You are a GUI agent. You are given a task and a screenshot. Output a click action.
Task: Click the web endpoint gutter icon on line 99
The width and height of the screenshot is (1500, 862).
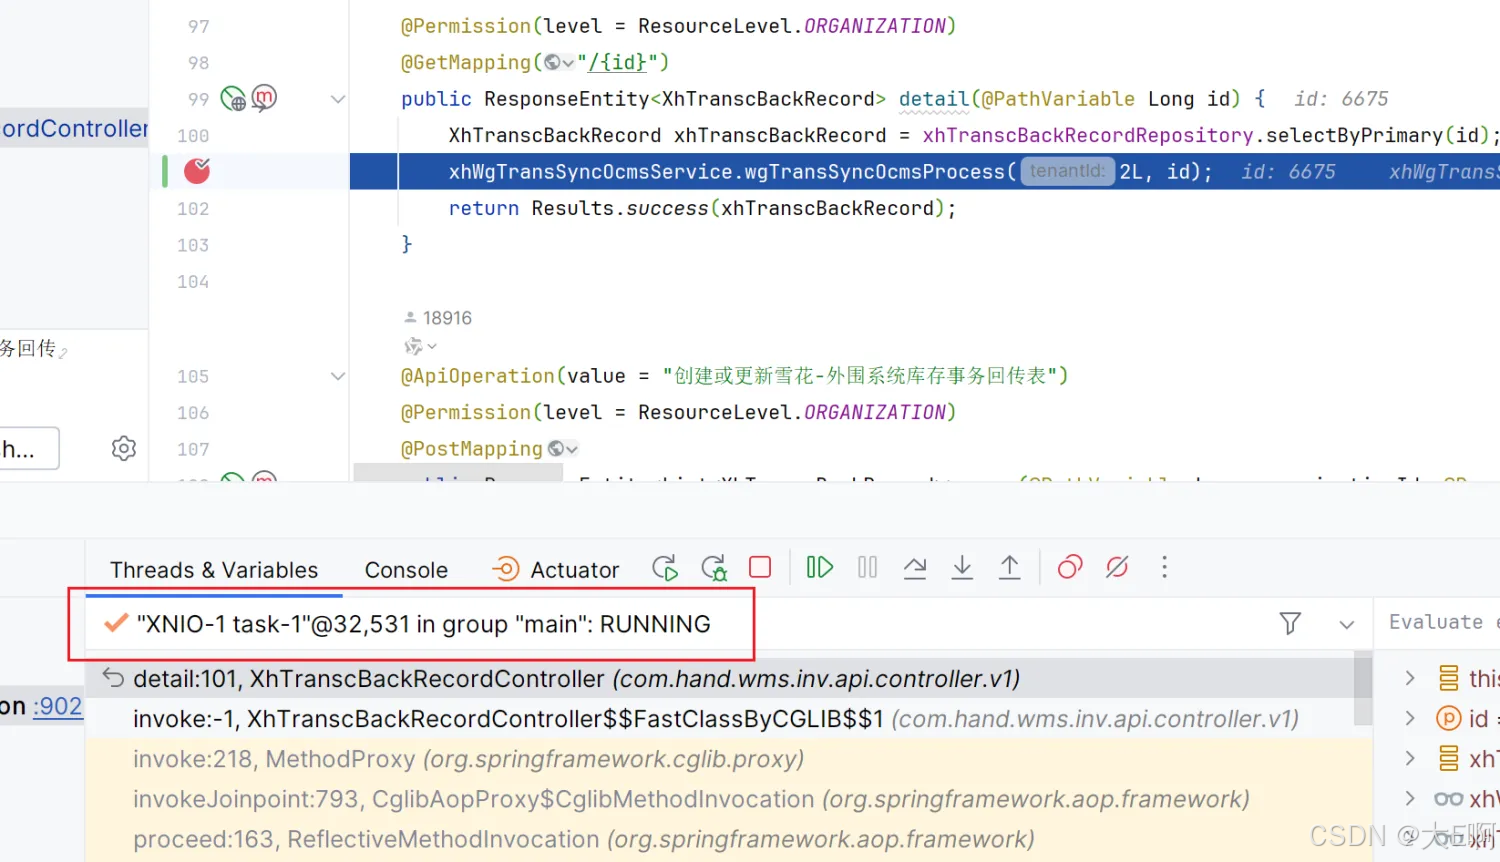click(233, 98)
